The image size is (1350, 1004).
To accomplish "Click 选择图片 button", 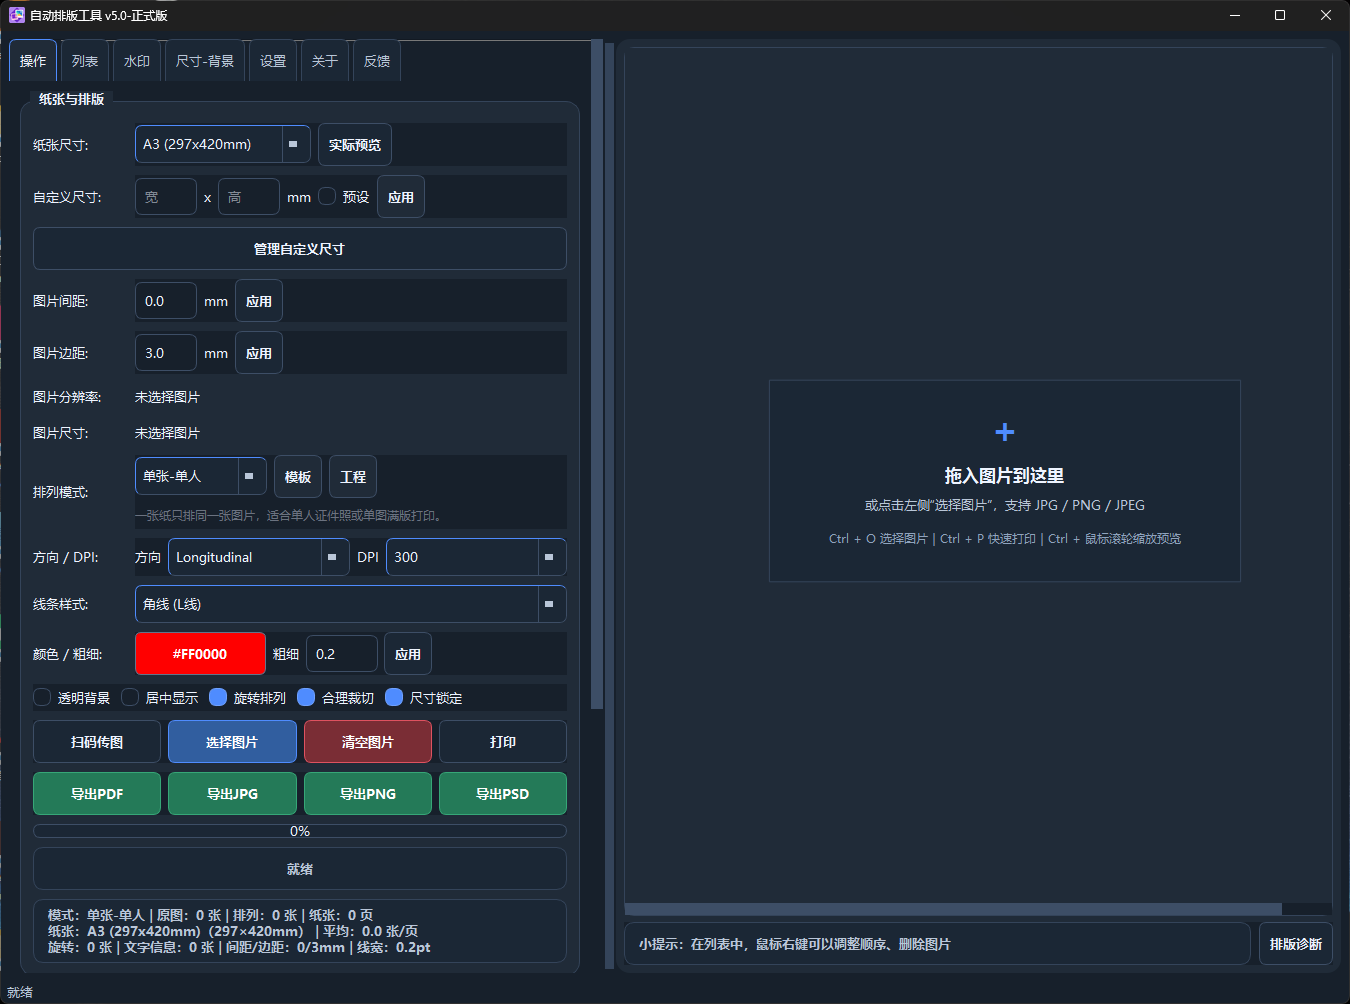I will [232, 742].
